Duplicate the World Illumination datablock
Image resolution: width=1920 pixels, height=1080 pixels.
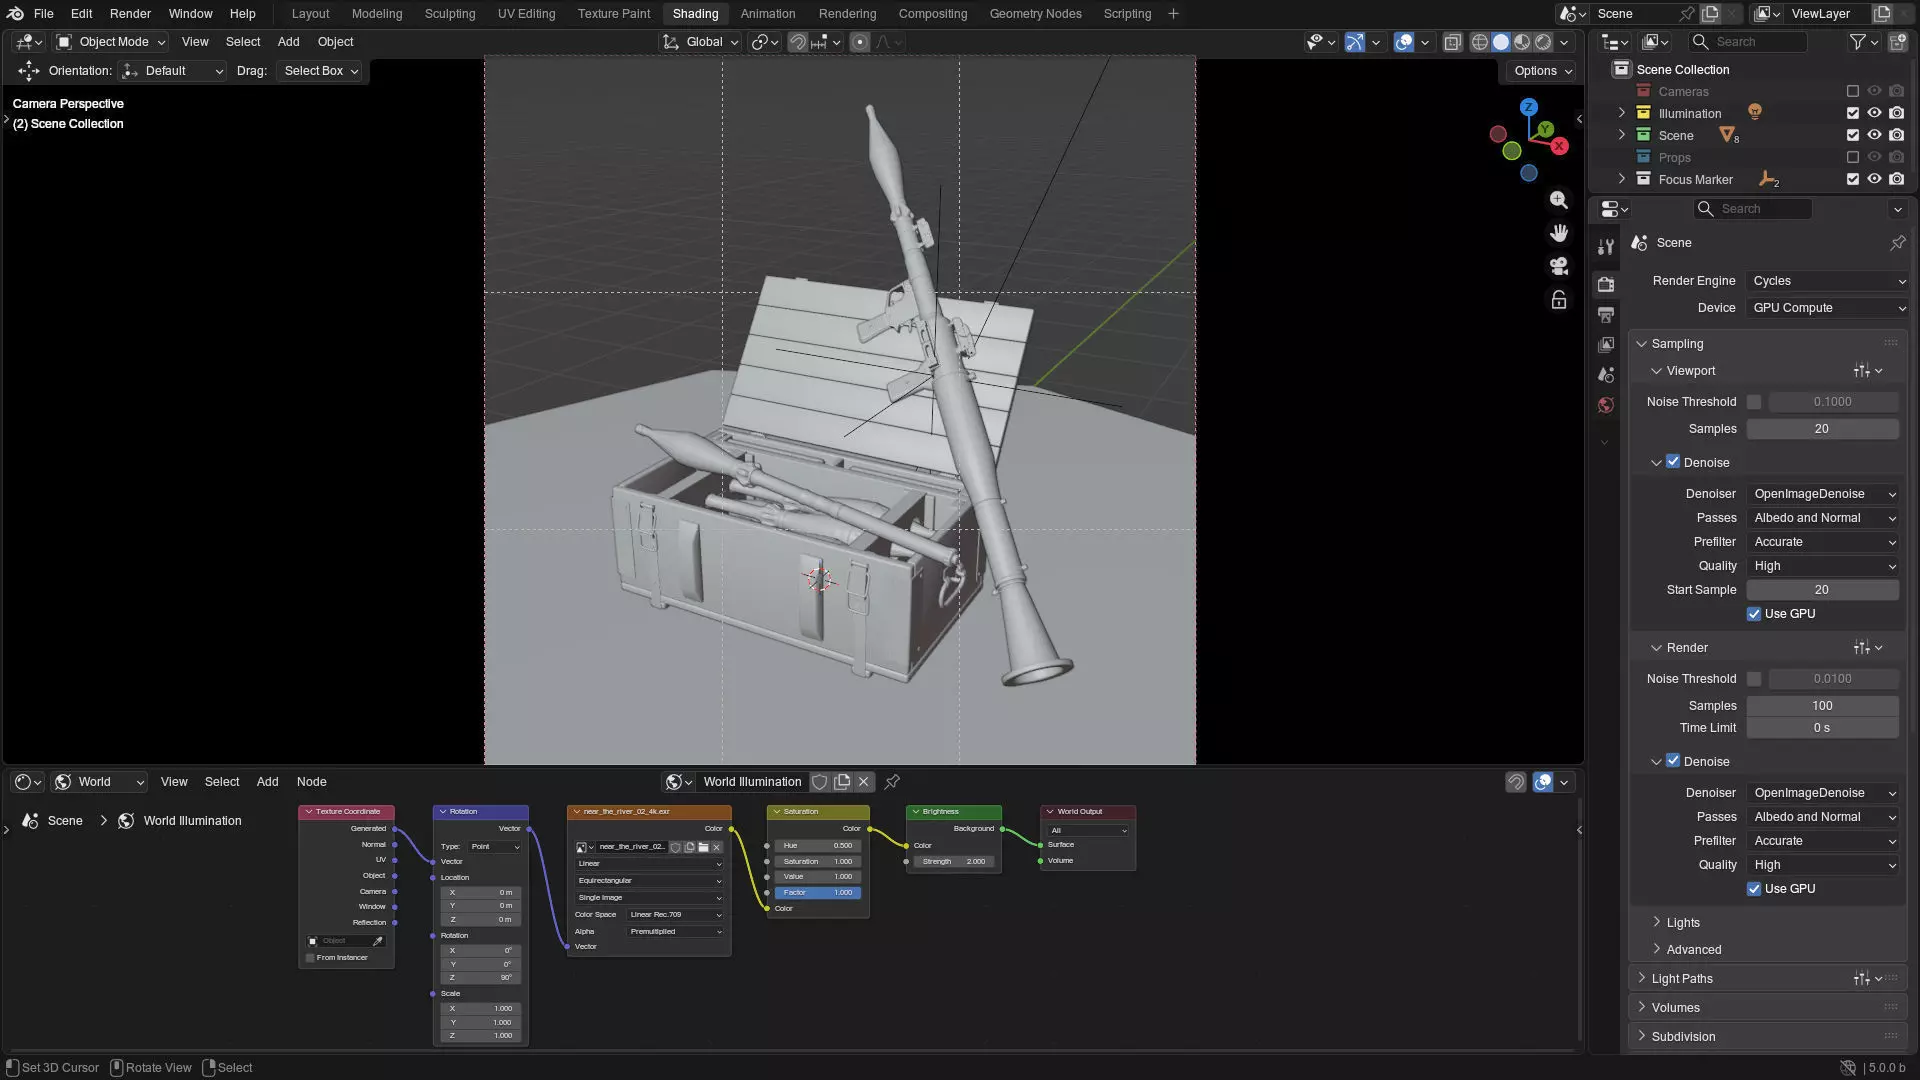[842, 782]
